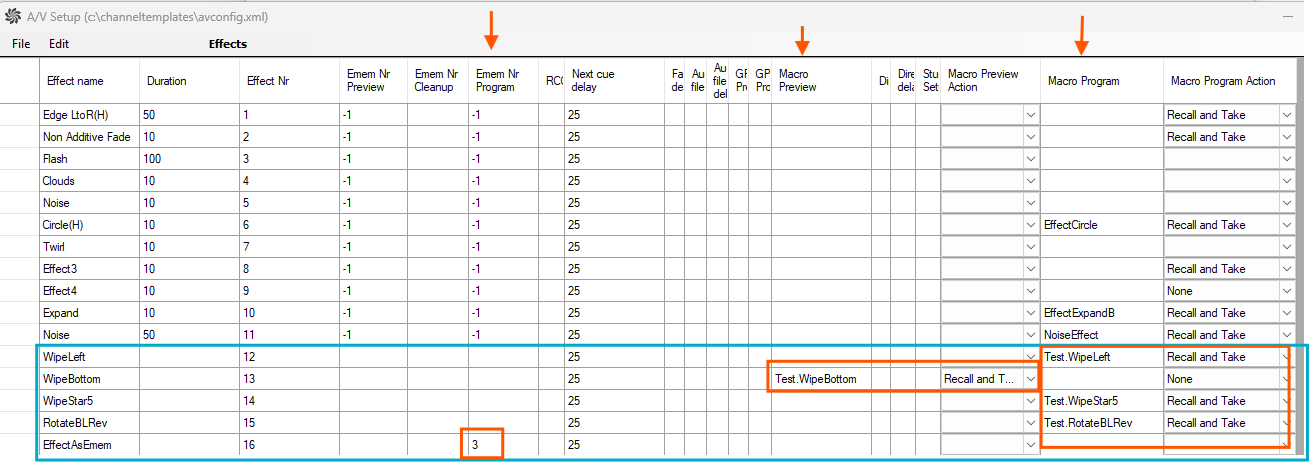1309x462 pixels.
Task: Expand Macro Preview Action dropdown for Flash row
Action: [x=1030, y=159]
